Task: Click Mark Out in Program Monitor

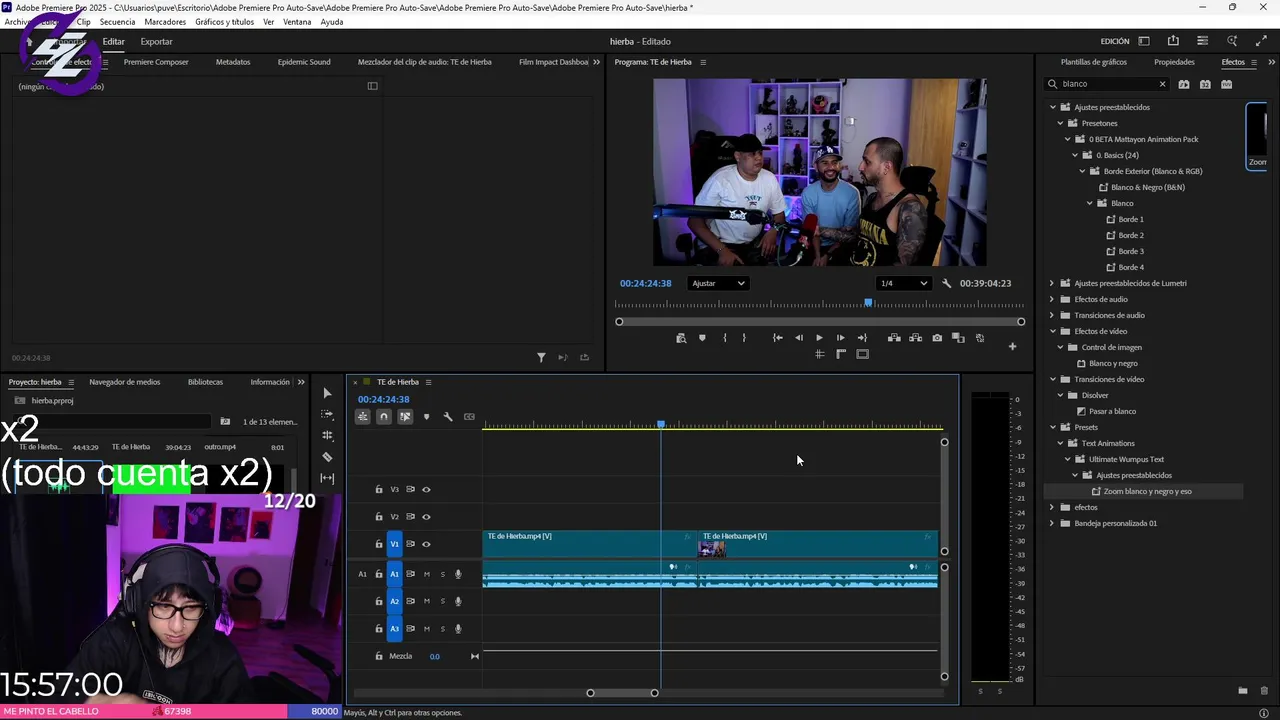Action: (744, 338)
